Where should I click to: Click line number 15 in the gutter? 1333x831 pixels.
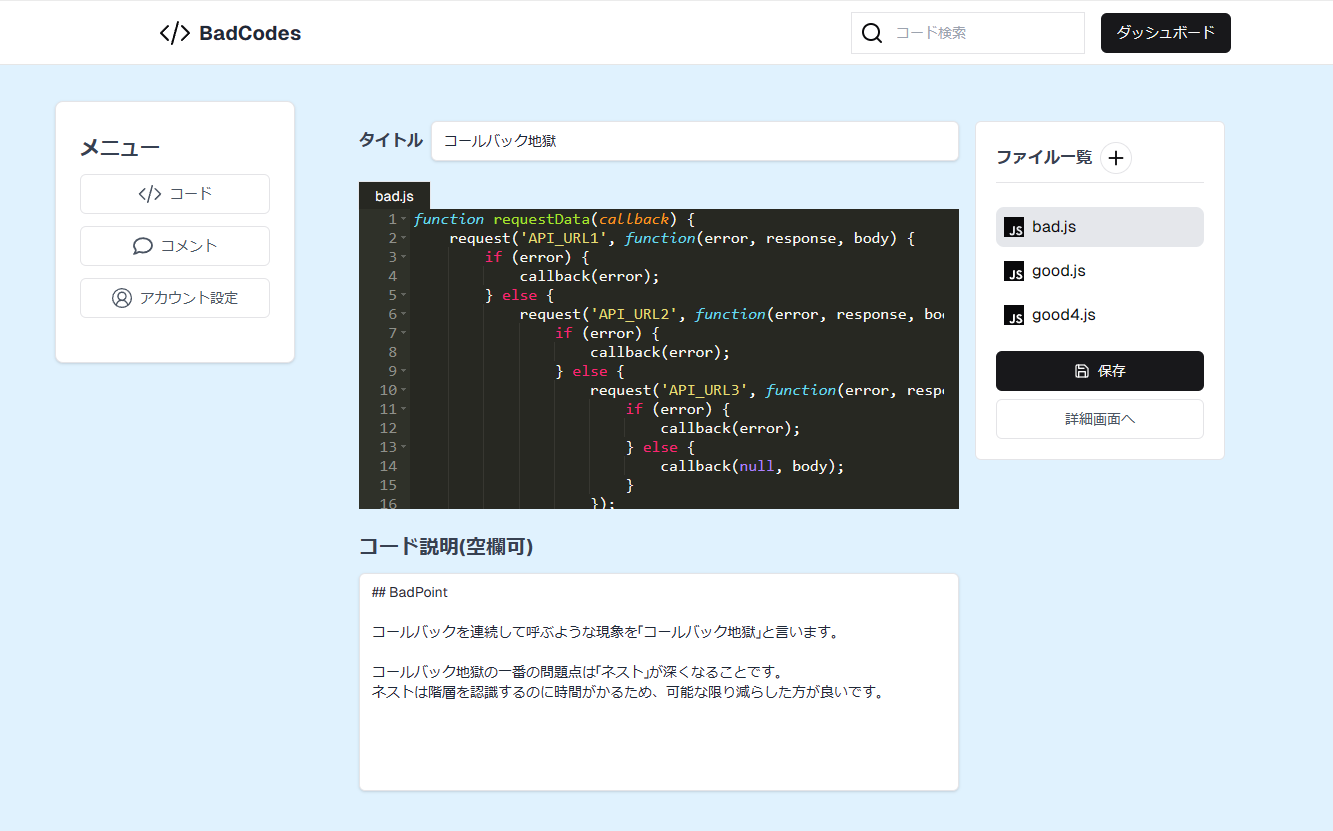[x=388, y=485]
